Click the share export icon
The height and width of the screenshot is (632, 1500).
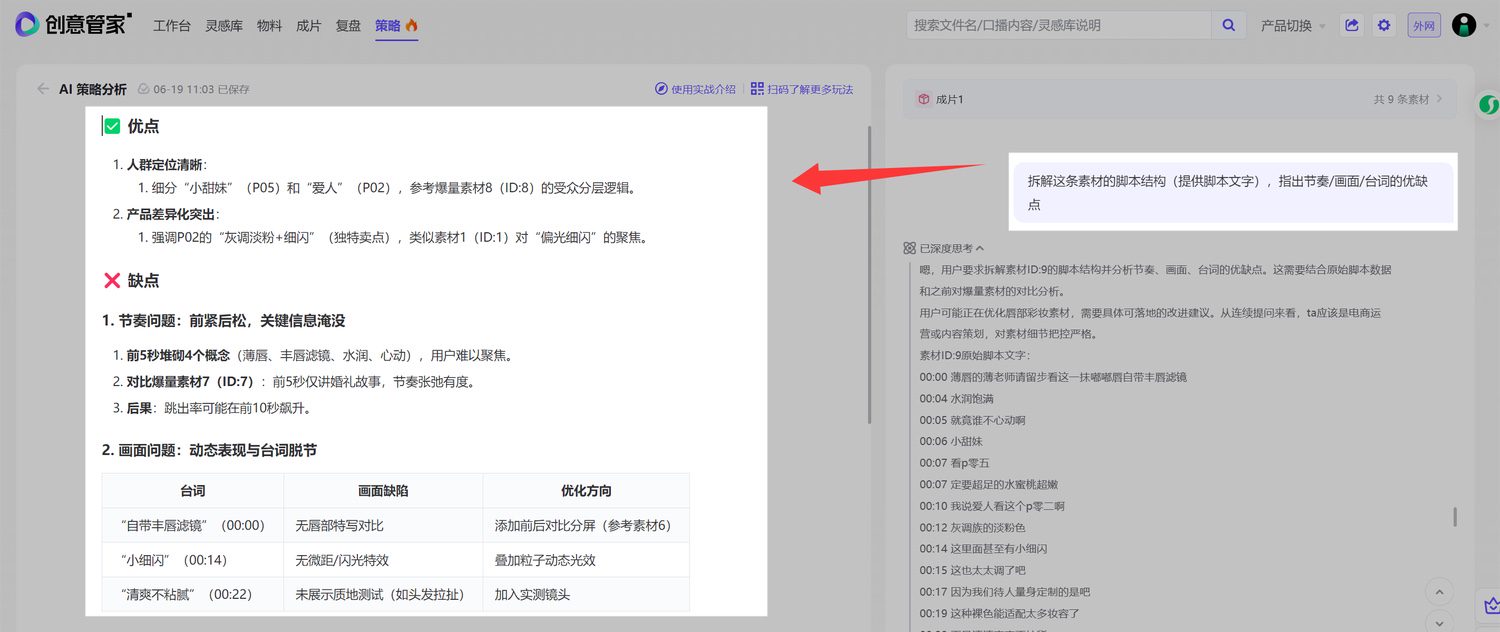point(1352,25)
